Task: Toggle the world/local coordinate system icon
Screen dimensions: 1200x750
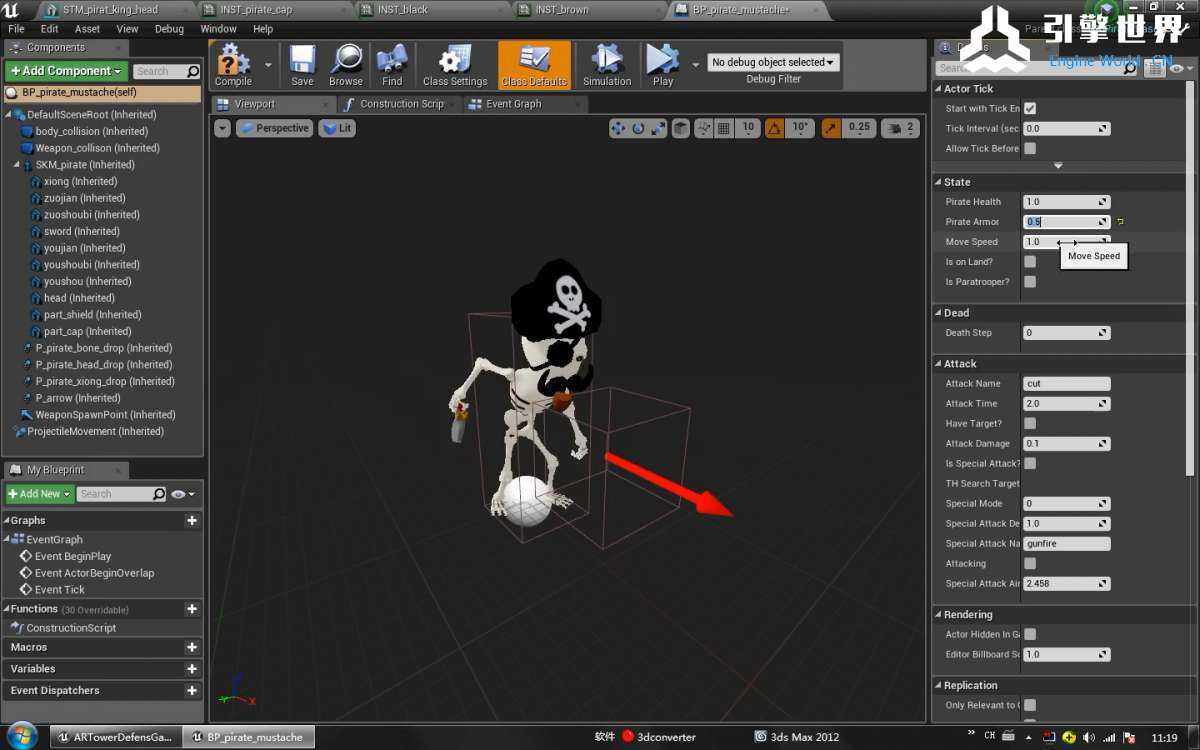Action: [681, 128]
